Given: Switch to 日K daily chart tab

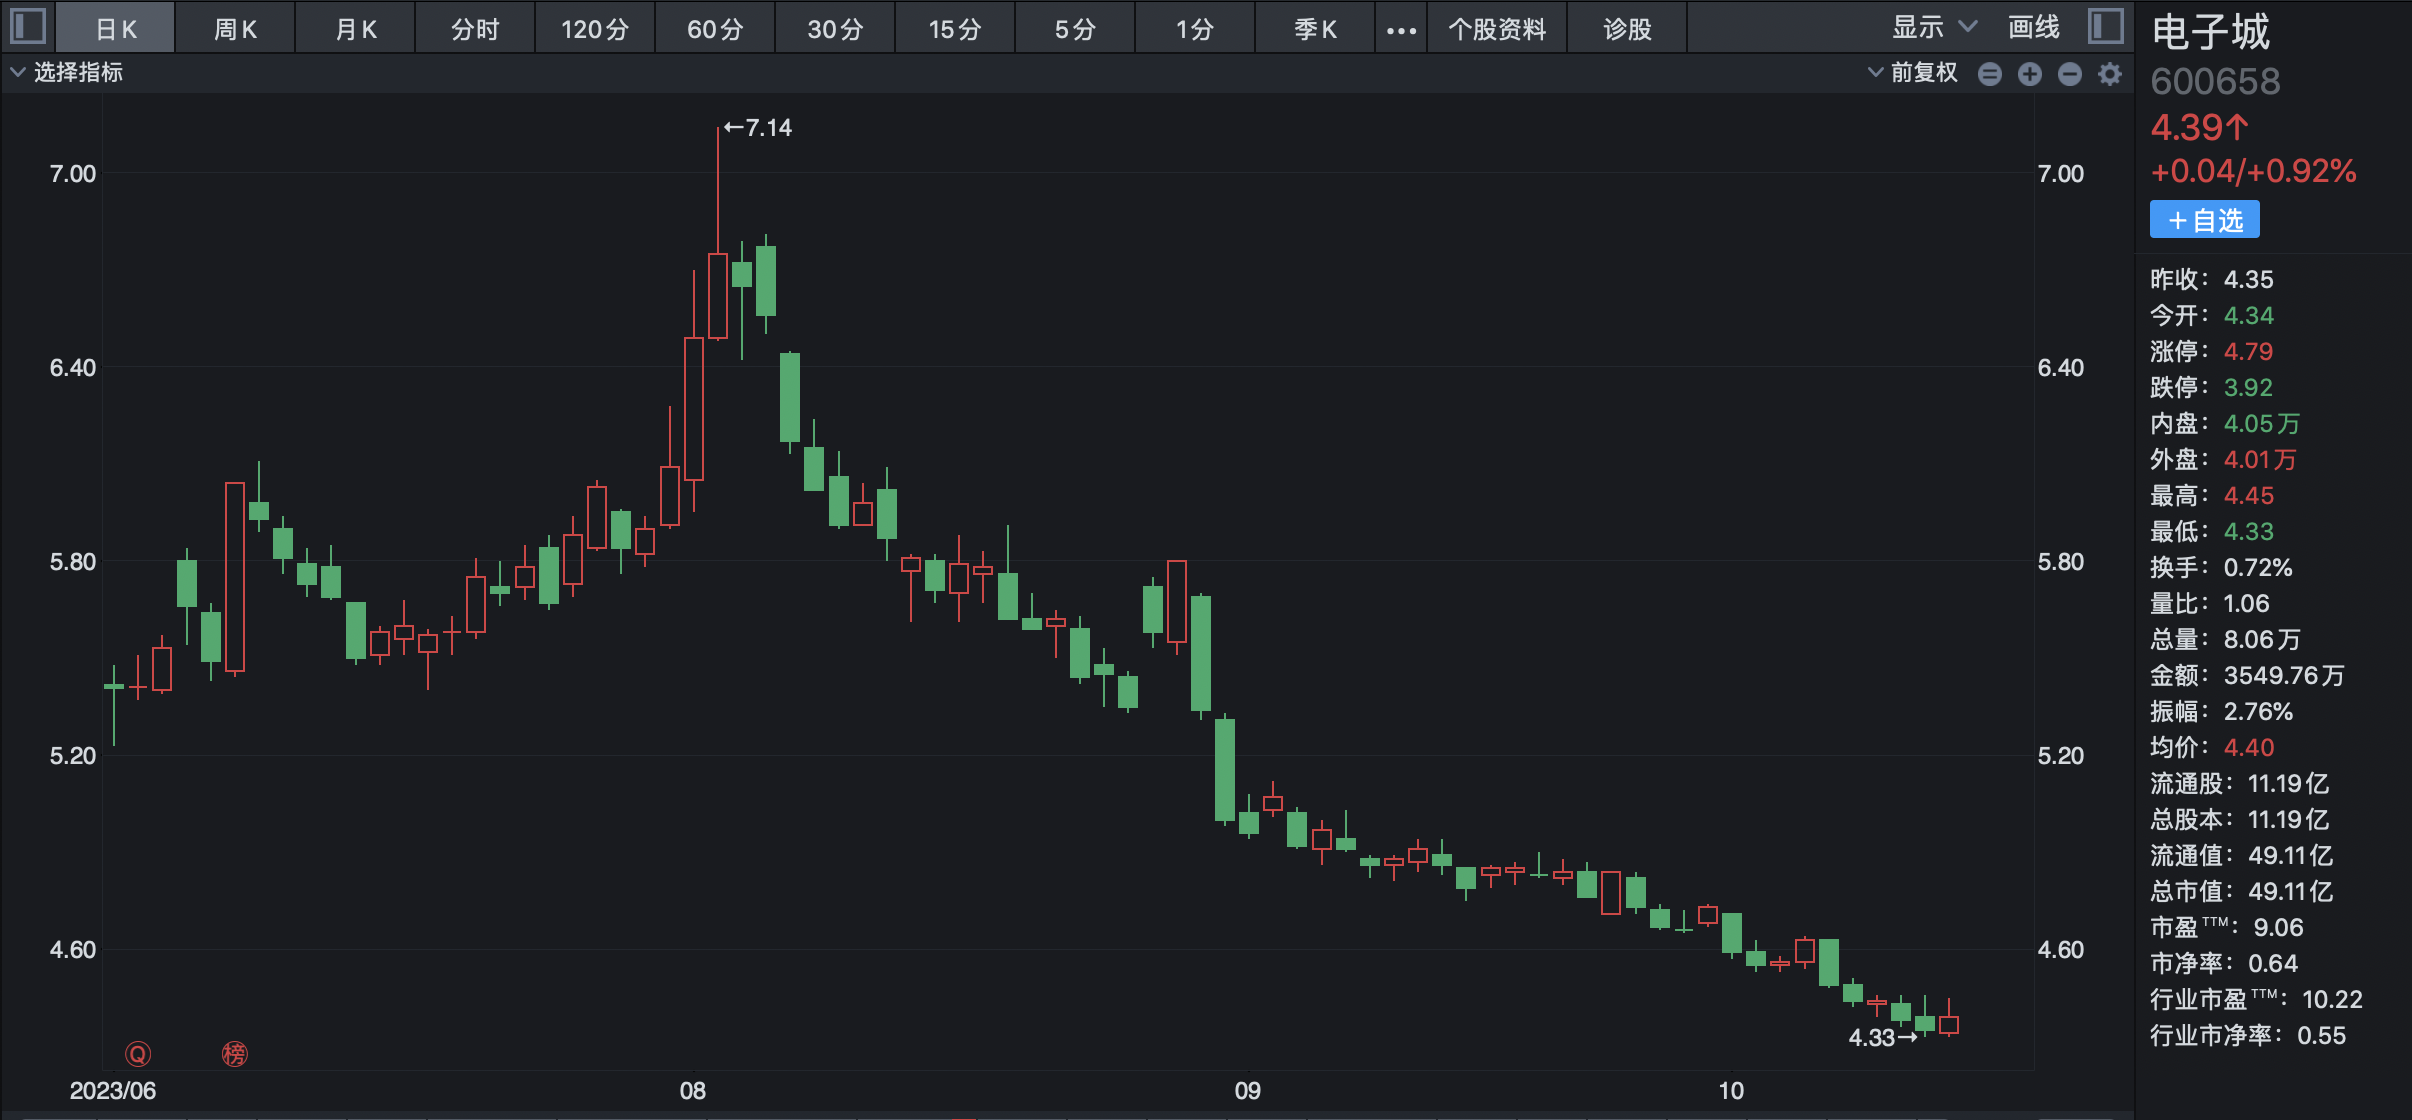Looking at the screenshot, I should pyautogui.click(x=116, y=30).
